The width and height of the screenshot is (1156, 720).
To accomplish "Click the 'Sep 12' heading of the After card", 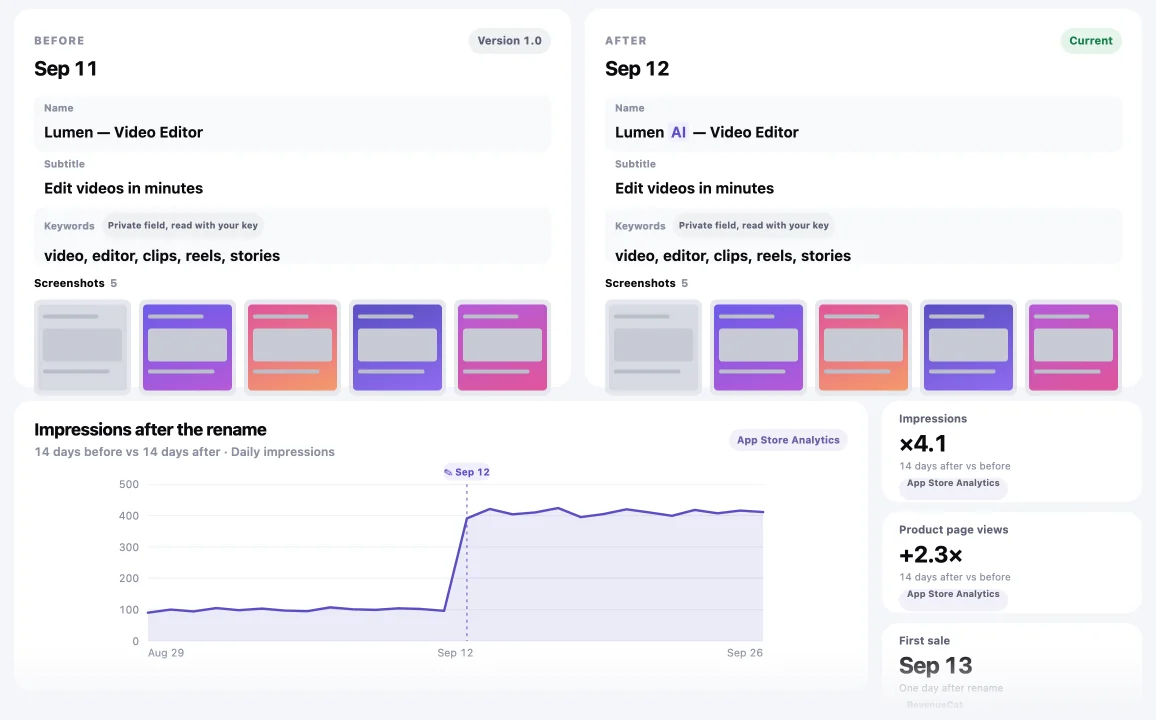I will click(x=637, y=69).
